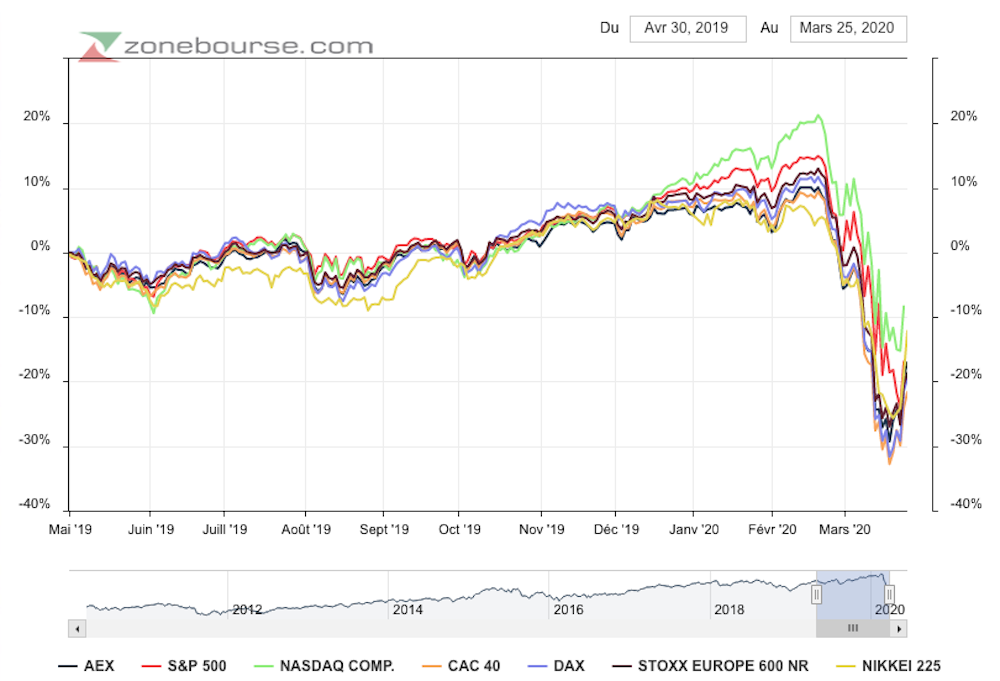Image resolution: width=1000 pixels, height=681 pixels.
Task: Toggle the NASDAQ COMP. series in legend
Action: click(x=337, y=666)
